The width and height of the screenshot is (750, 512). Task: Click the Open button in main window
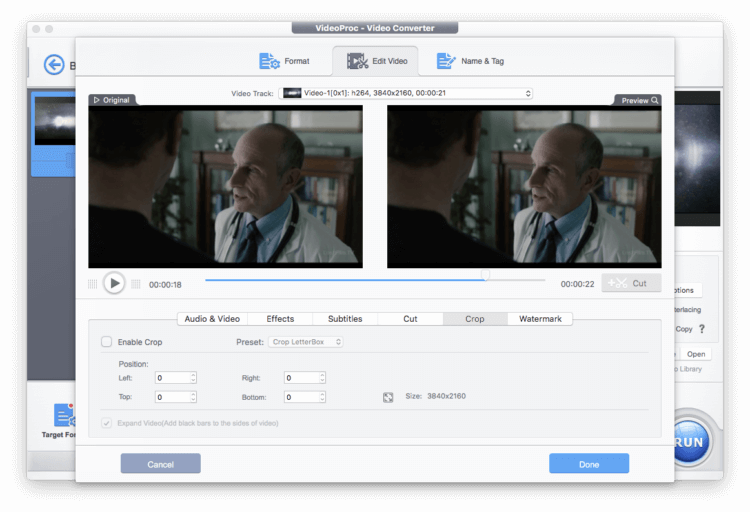point(696,354)
